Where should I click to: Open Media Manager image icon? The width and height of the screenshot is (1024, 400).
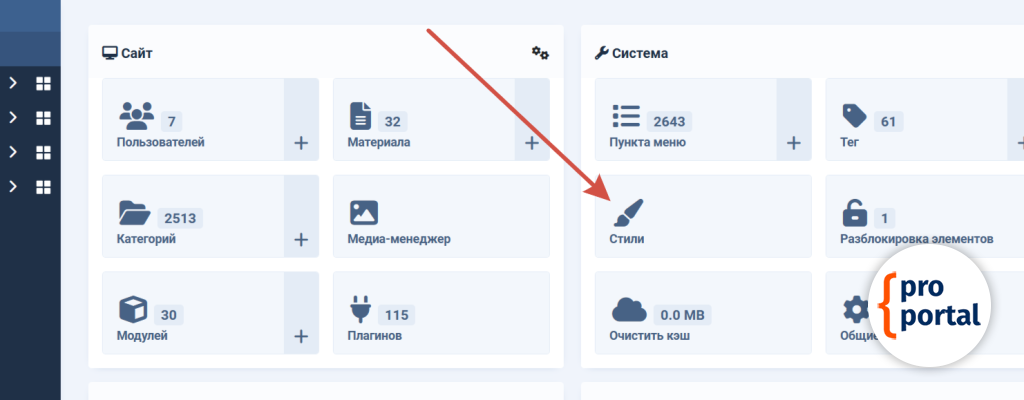tap(362, 212)
